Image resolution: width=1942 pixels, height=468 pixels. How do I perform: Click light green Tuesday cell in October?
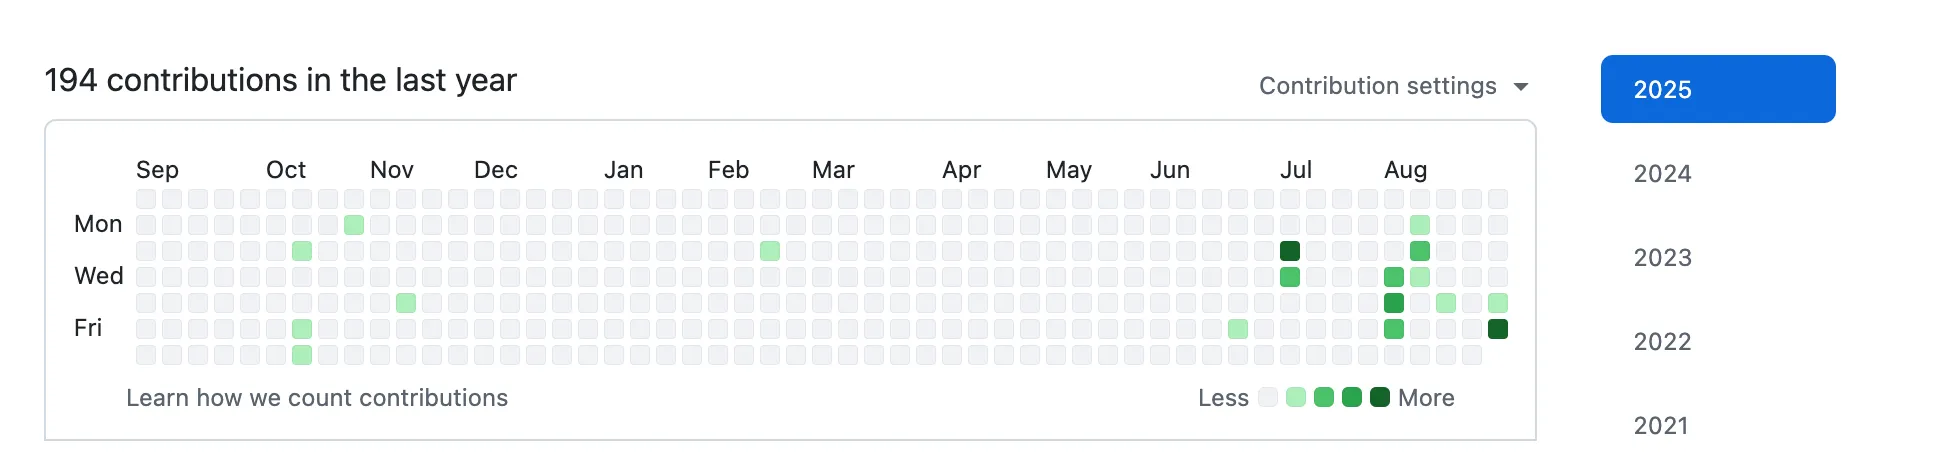coord(302,251)
